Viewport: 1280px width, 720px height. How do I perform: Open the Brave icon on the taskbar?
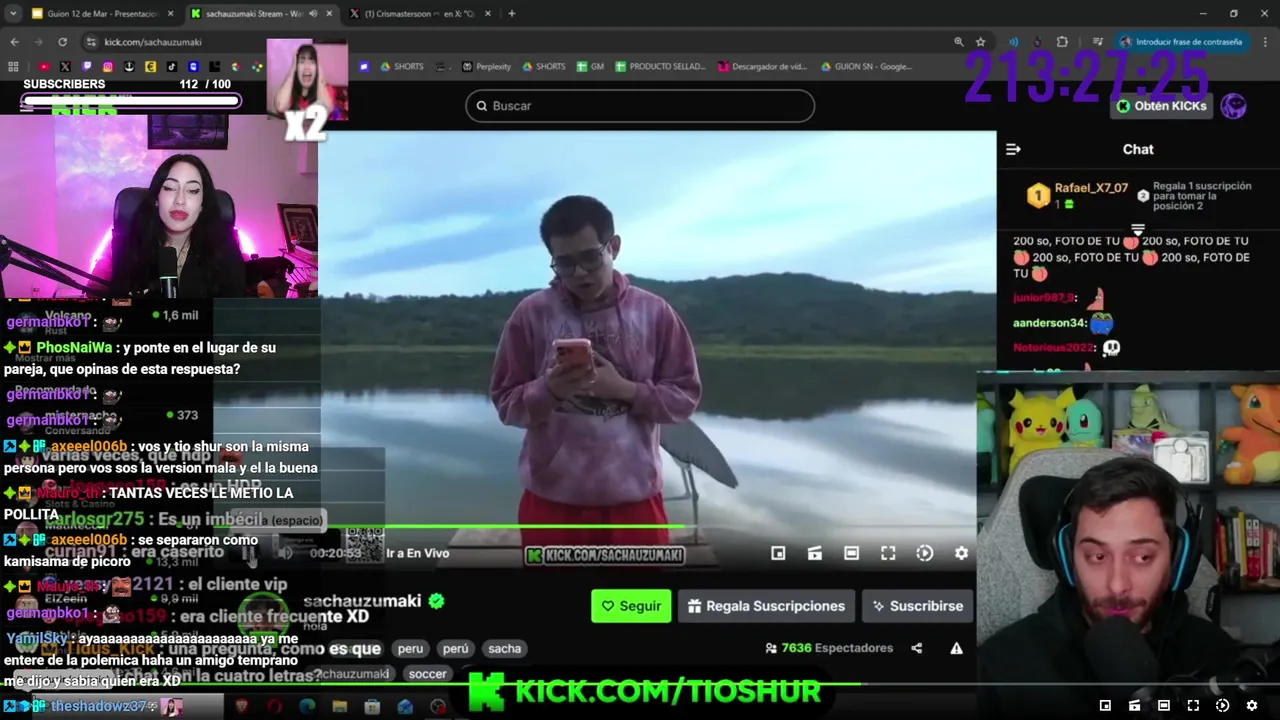[x=241, y=707]
